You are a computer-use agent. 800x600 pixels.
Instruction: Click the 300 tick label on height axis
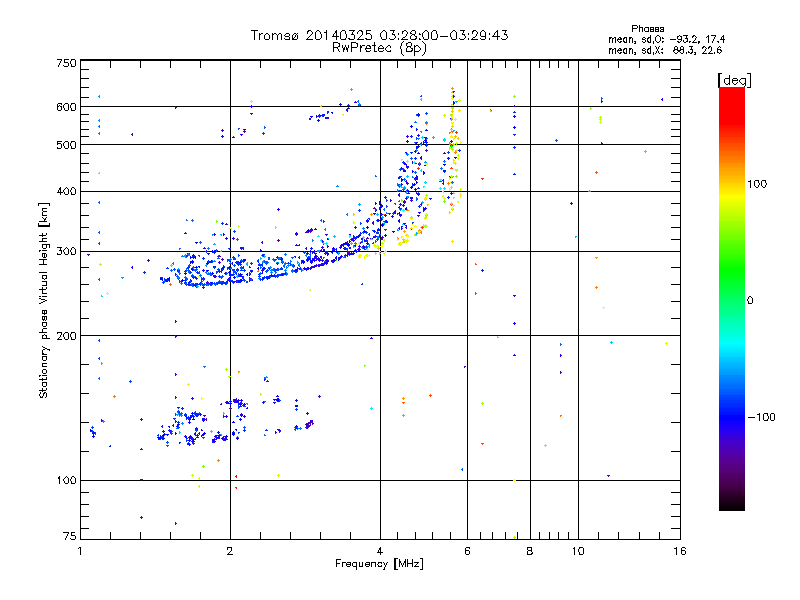[x=66, y=251]
